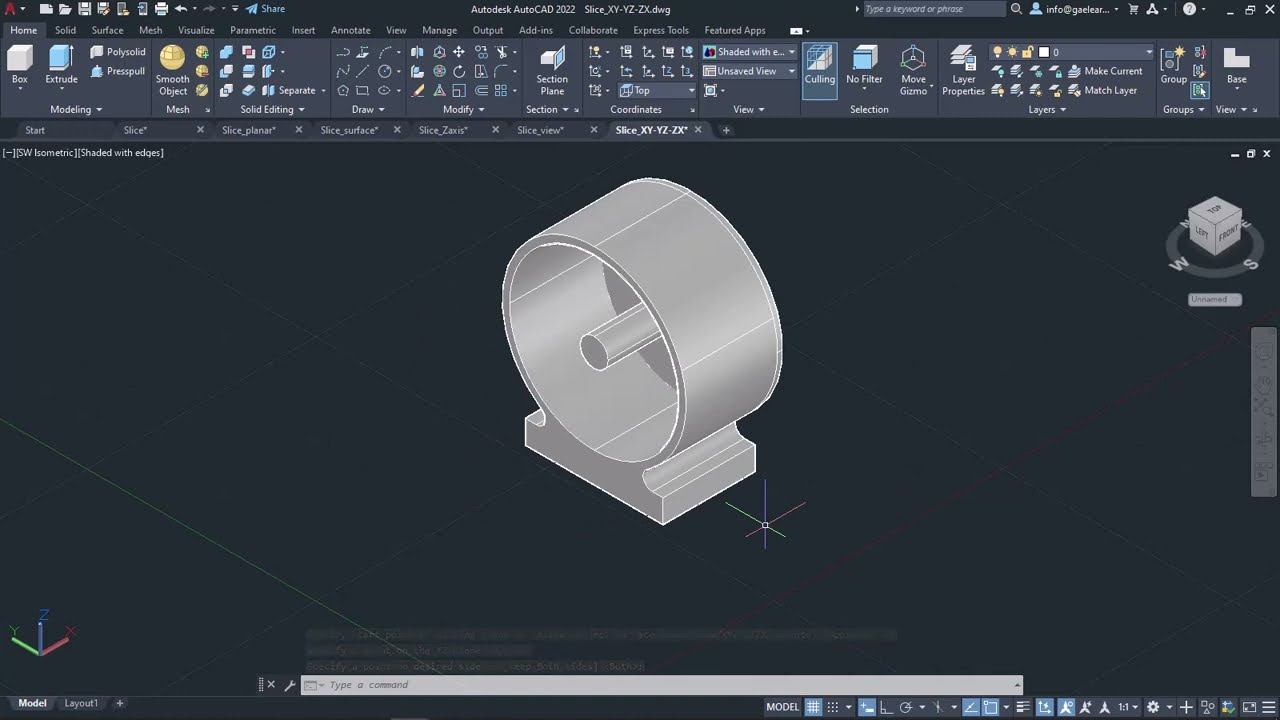Viewport: 1280px width, 720px height.
Task: Toggle polar tracking in status bar
Action: (906, 707)
